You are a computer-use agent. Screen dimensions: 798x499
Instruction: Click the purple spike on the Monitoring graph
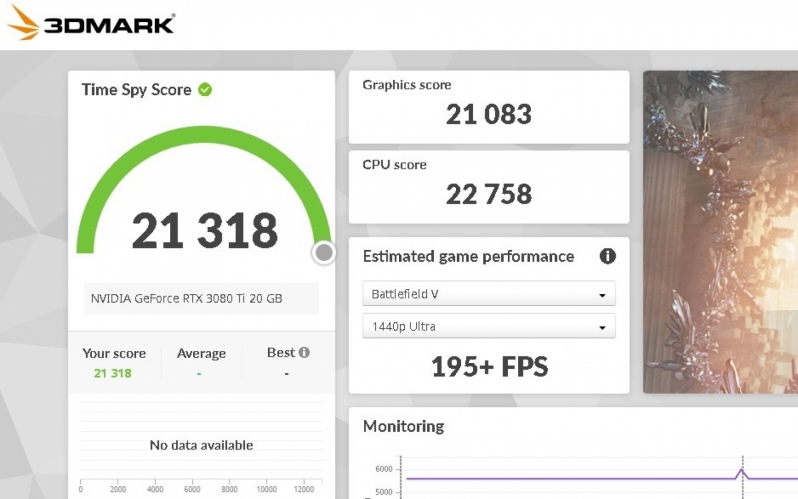point(742,473)
